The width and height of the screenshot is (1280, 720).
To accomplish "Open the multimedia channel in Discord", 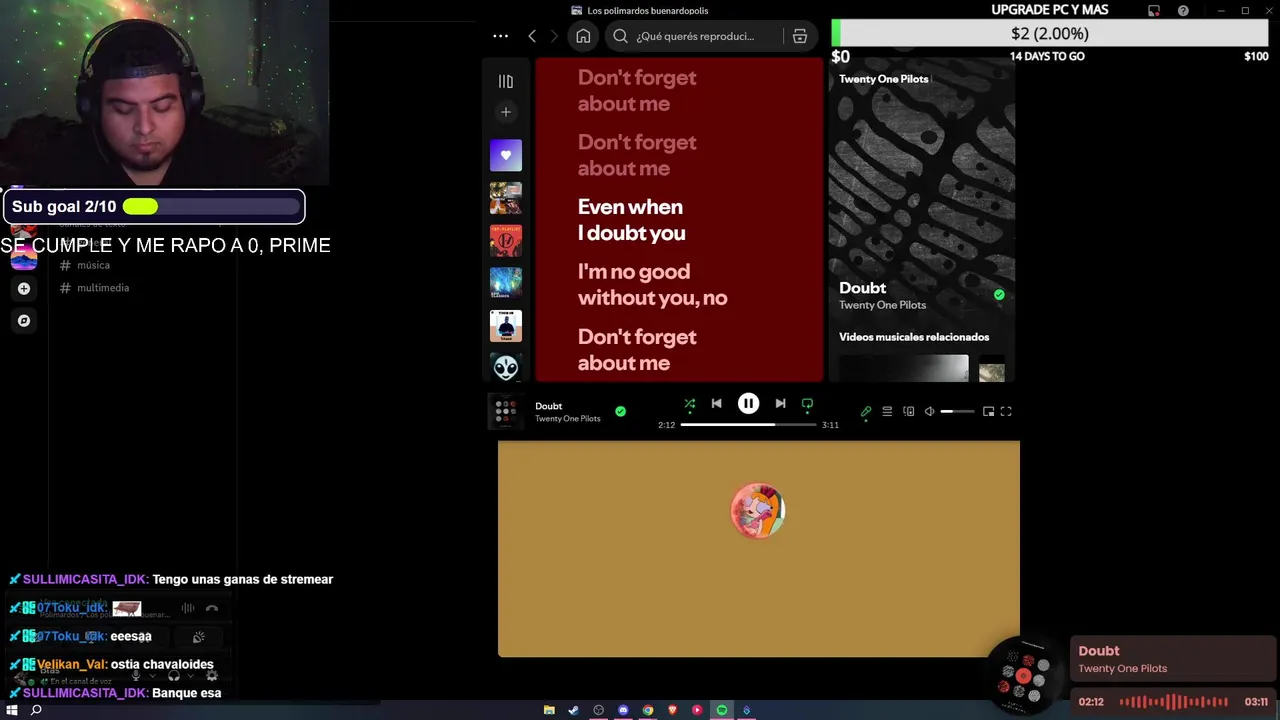I will [102, 288].
